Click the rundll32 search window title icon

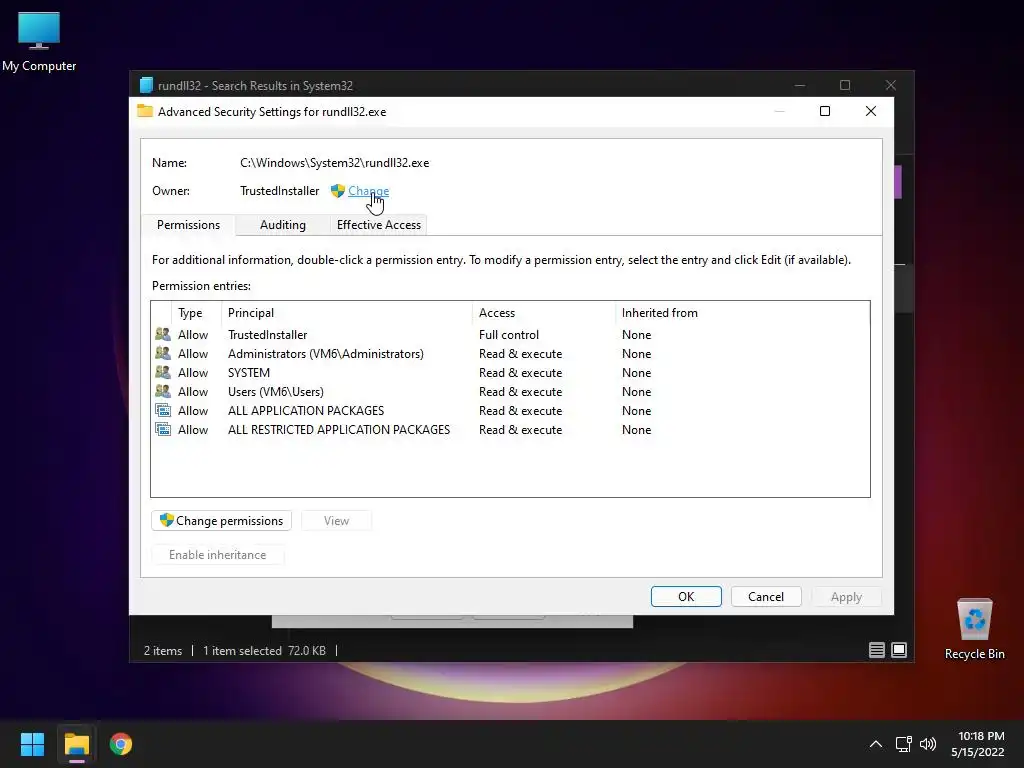[146, 86]
